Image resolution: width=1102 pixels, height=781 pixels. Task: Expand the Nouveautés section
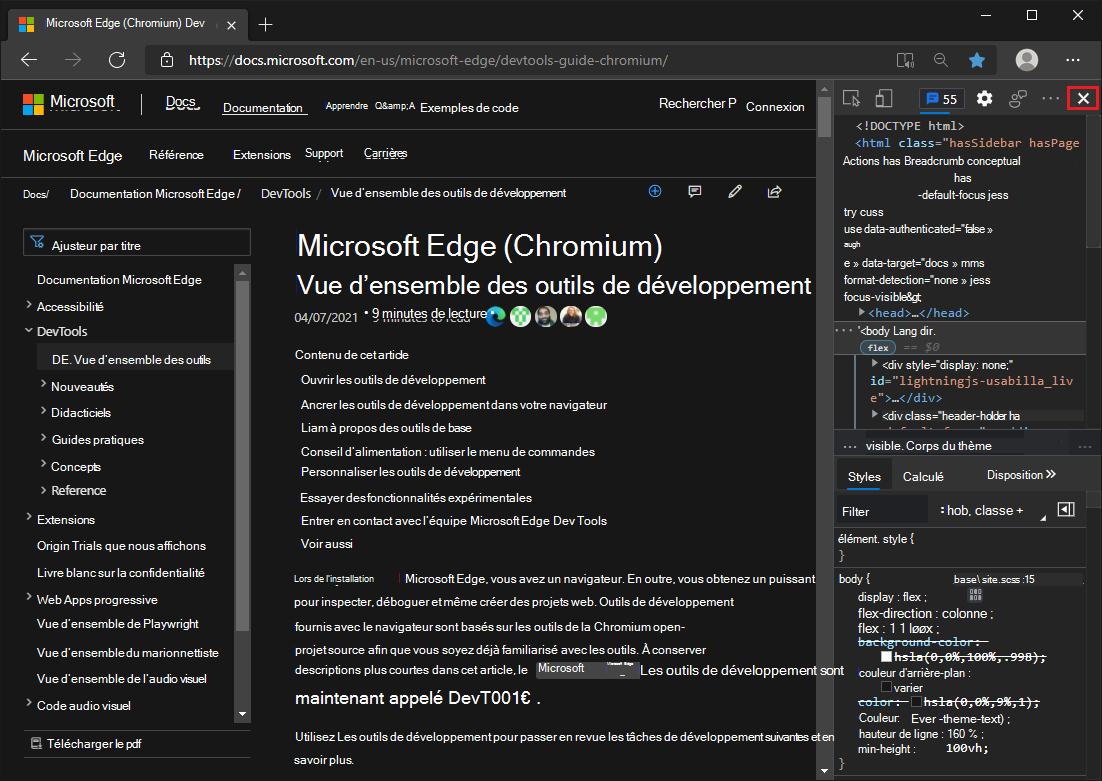click(44, 385)
